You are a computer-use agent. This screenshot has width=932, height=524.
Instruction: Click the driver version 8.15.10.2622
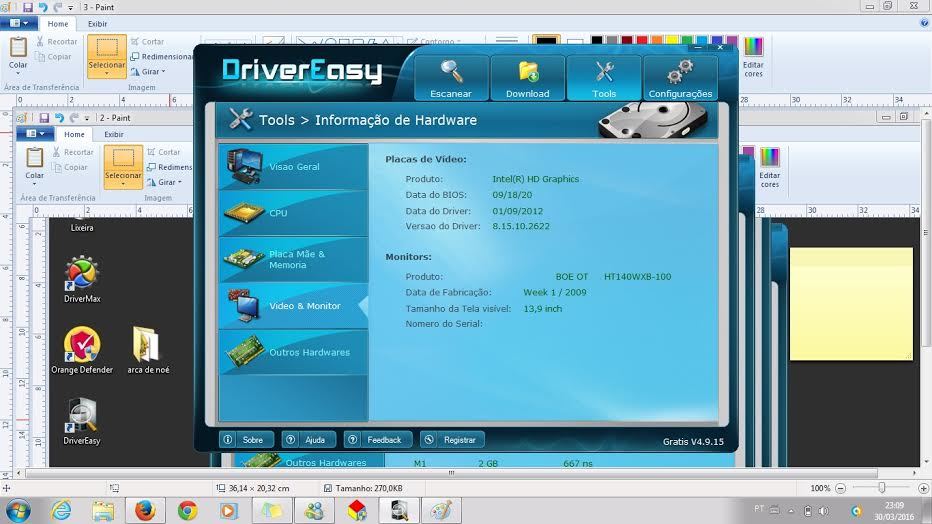(x=521, y=226)
